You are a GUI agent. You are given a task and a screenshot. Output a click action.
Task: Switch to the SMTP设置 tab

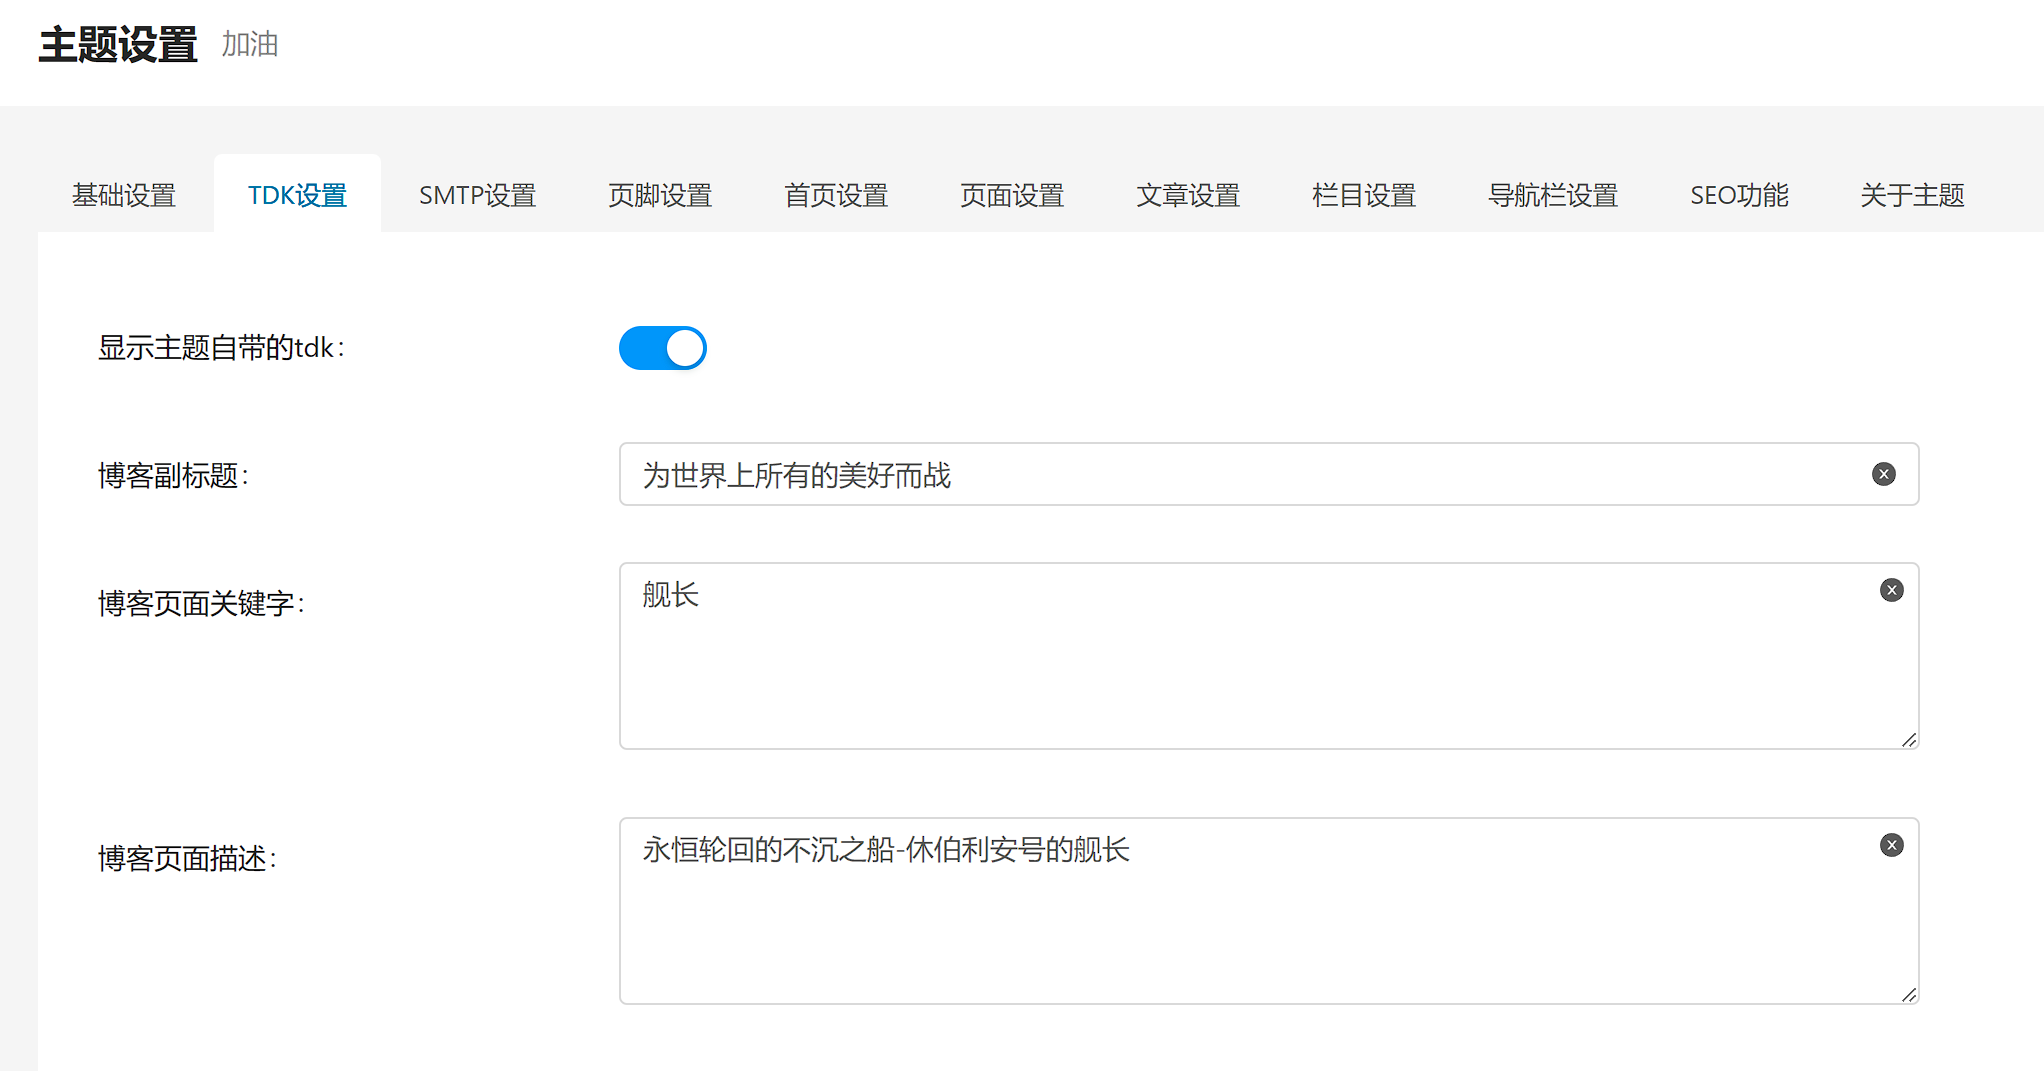point(477,195)
